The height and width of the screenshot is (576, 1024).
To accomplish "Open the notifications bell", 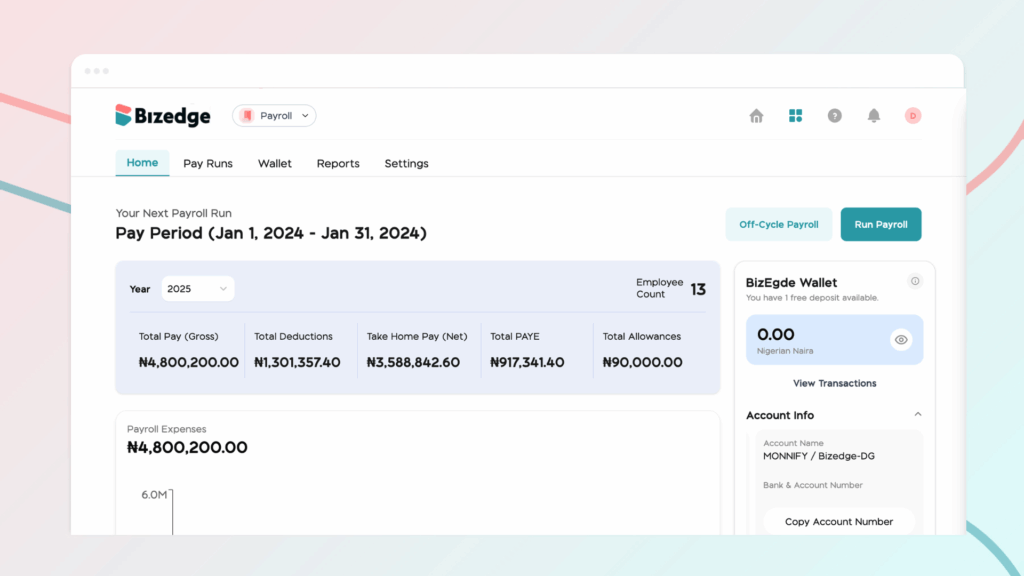I will tap(873, 116).
